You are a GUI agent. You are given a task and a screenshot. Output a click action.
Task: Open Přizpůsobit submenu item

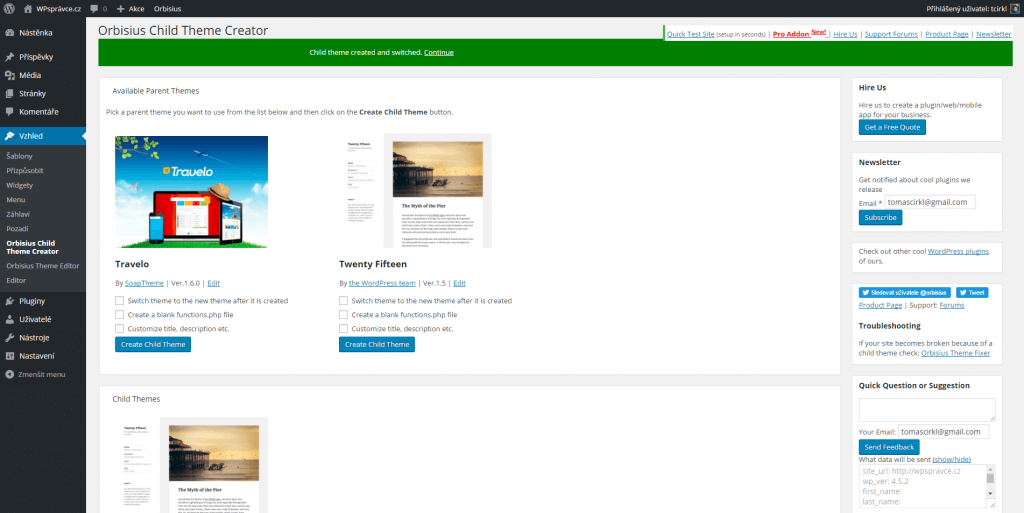[x=25, y=170]
